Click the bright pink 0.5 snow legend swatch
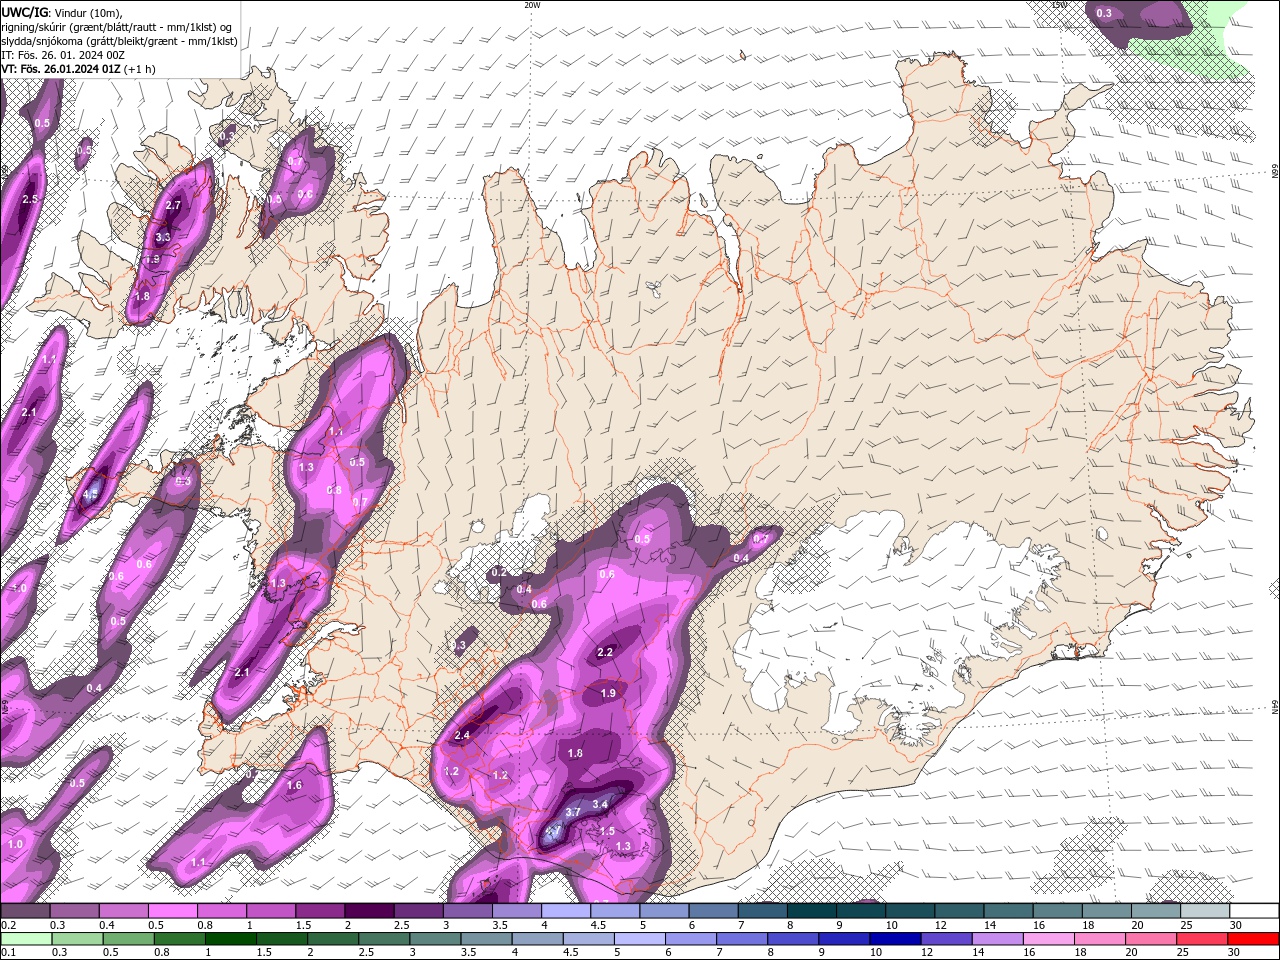Image resolution: width=1280 pixels, height=960 pixels. (172, 911)
